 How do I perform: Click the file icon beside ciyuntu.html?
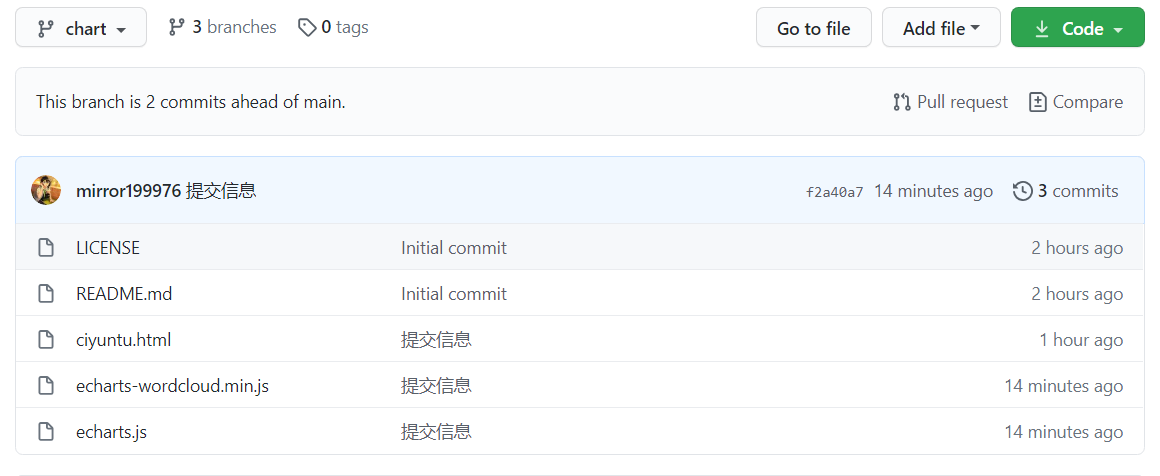tap(46, 340)
